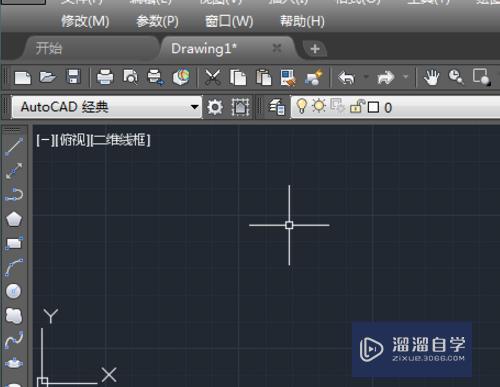Click the Match Properties brush icon
500x387 pixels.
click(288, 78)
